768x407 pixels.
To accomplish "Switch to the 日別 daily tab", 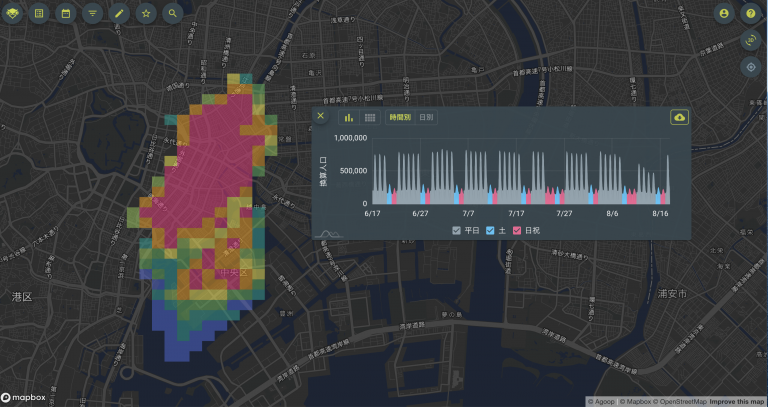I will point(426,117).
